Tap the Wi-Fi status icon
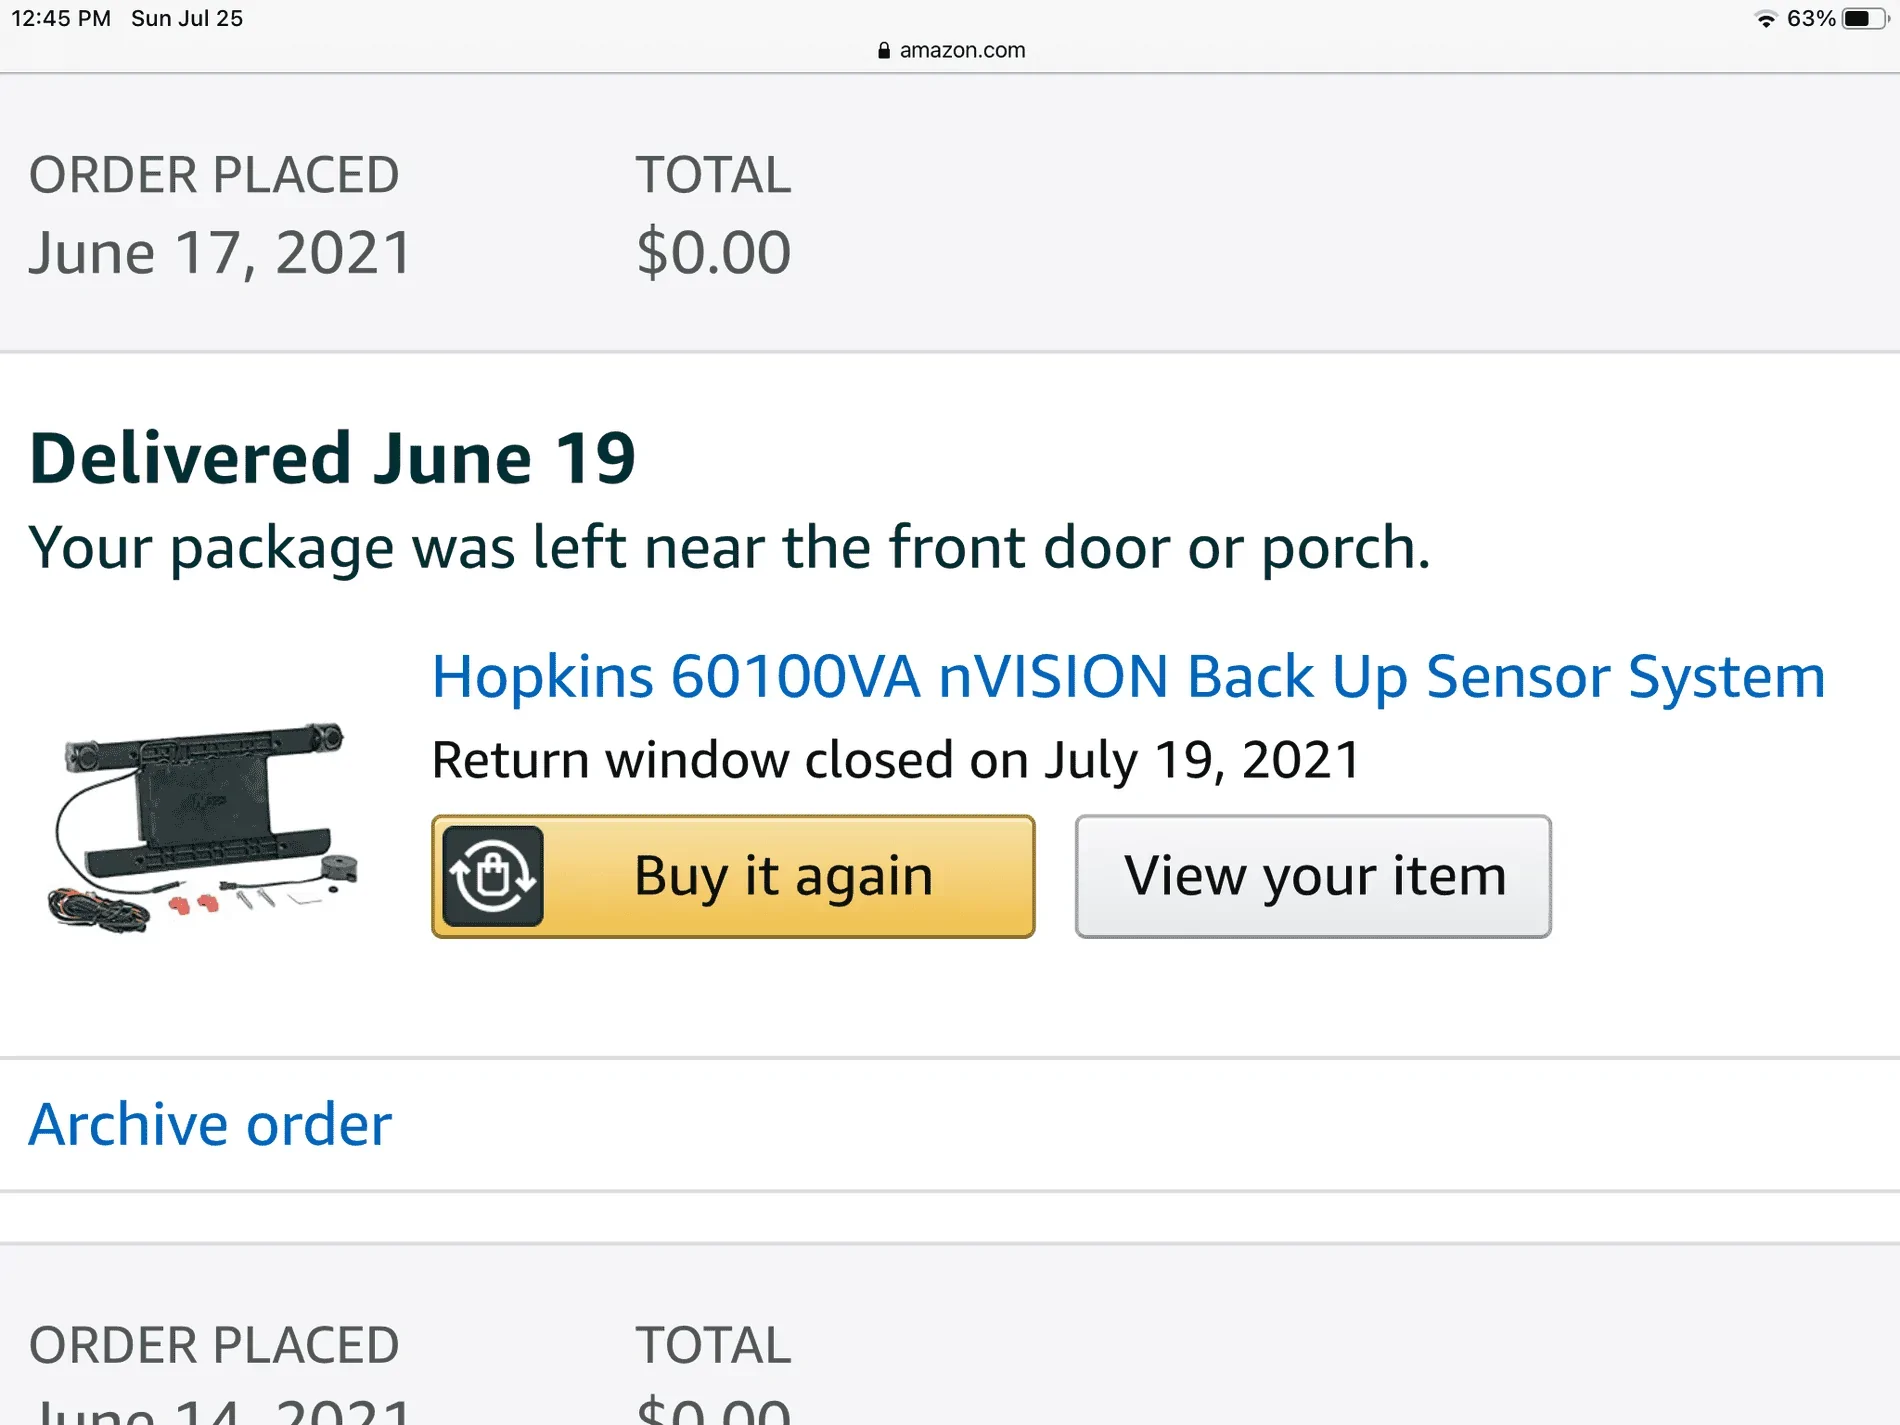Viewport: 1900px width, 1425px height. point(1766,19)
